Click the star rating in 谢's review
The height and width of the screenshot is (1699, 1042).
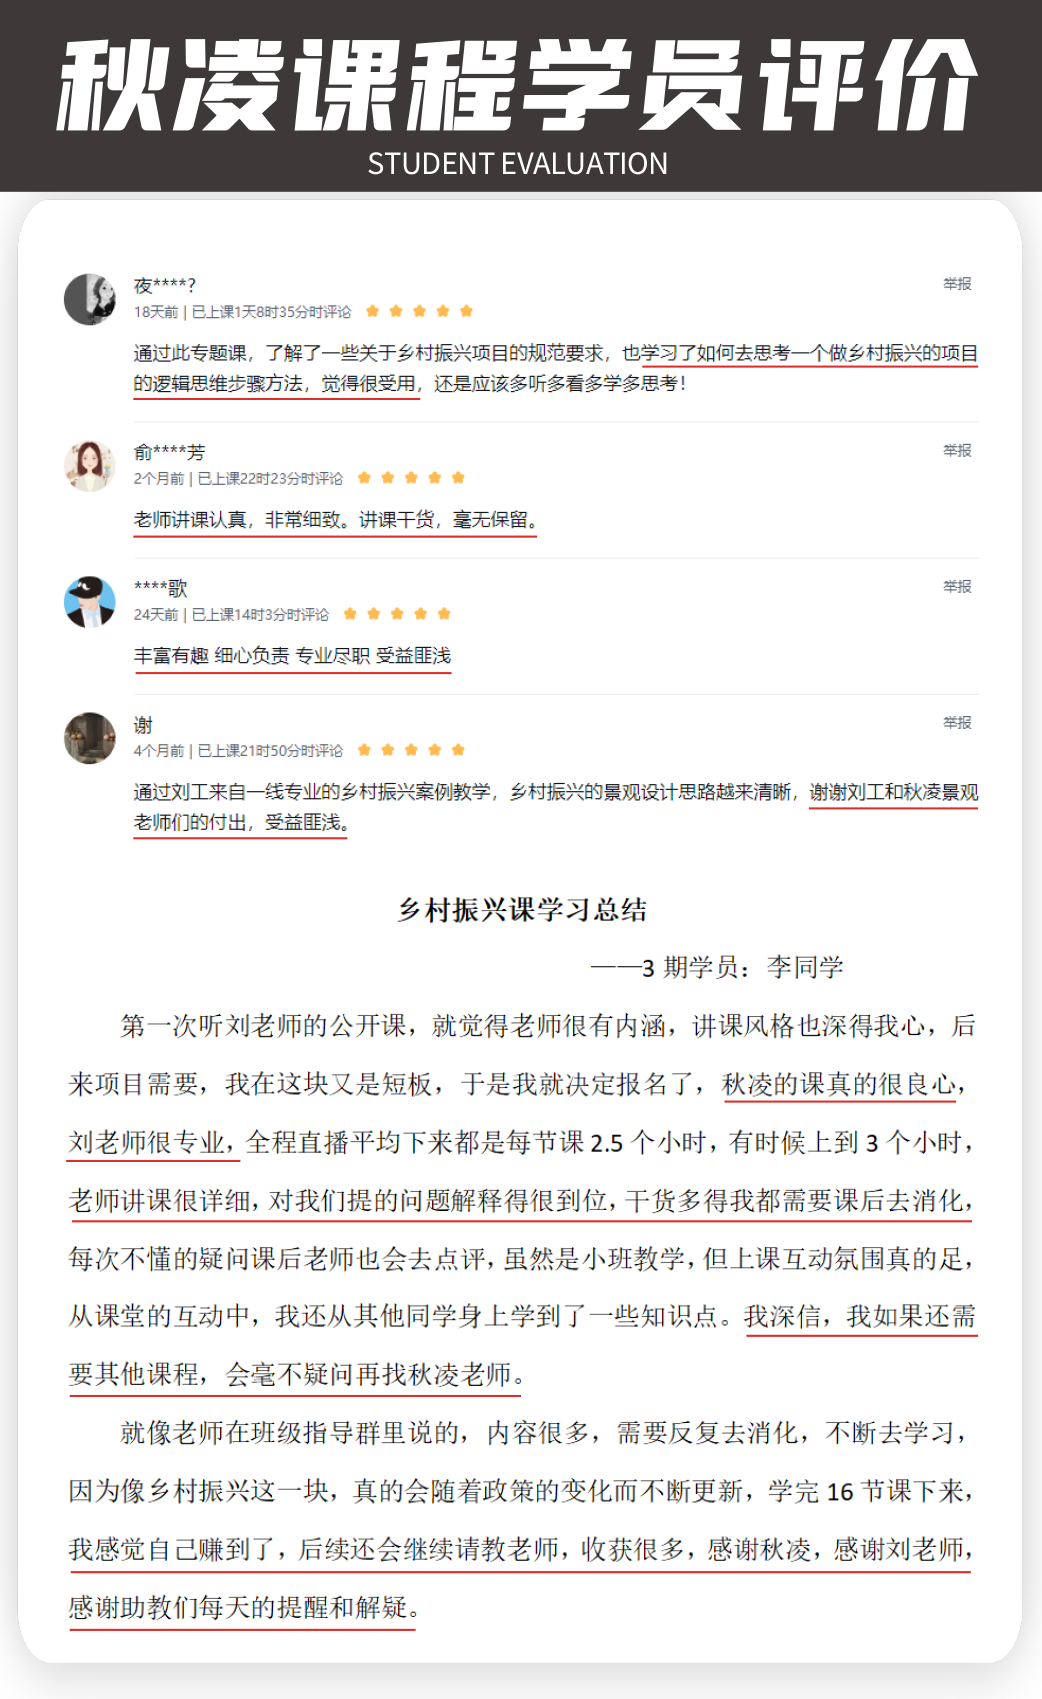coord(411,750)
